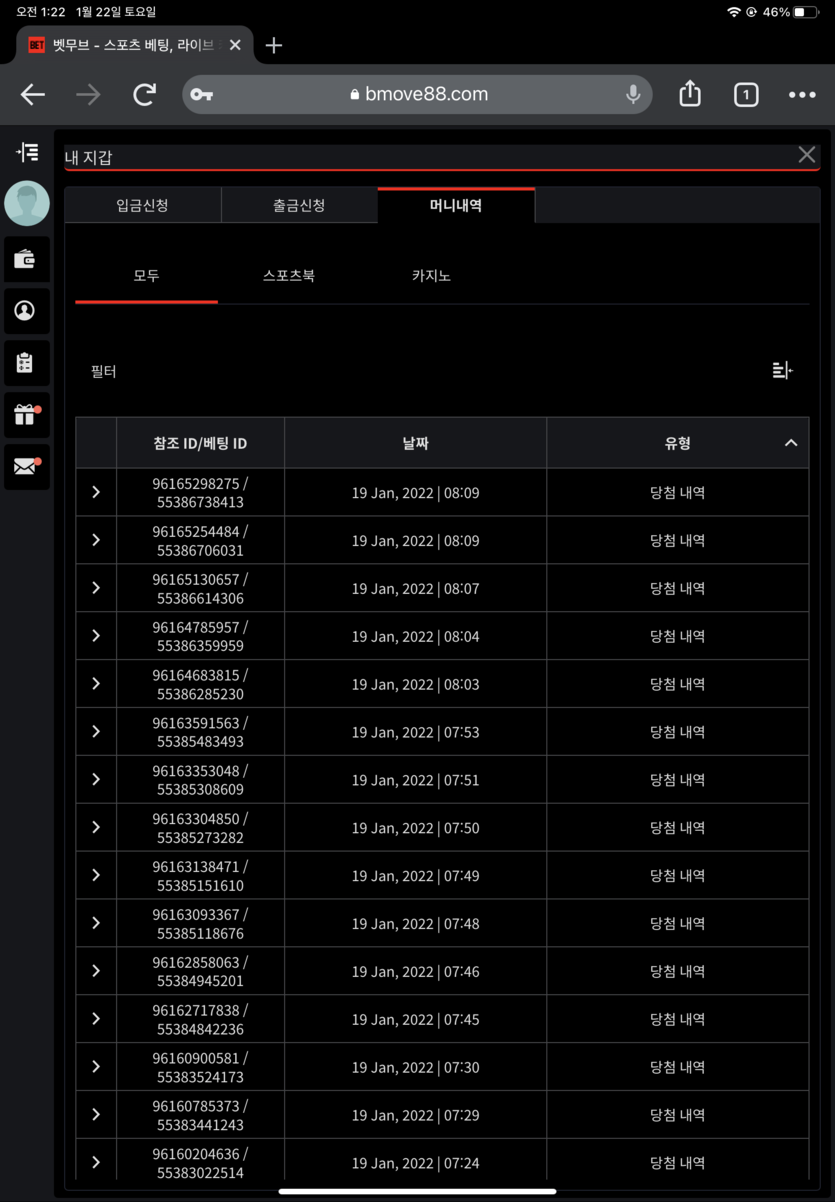
Task: Select the 스포츠북 sub-tab
Action: (289, 275)
